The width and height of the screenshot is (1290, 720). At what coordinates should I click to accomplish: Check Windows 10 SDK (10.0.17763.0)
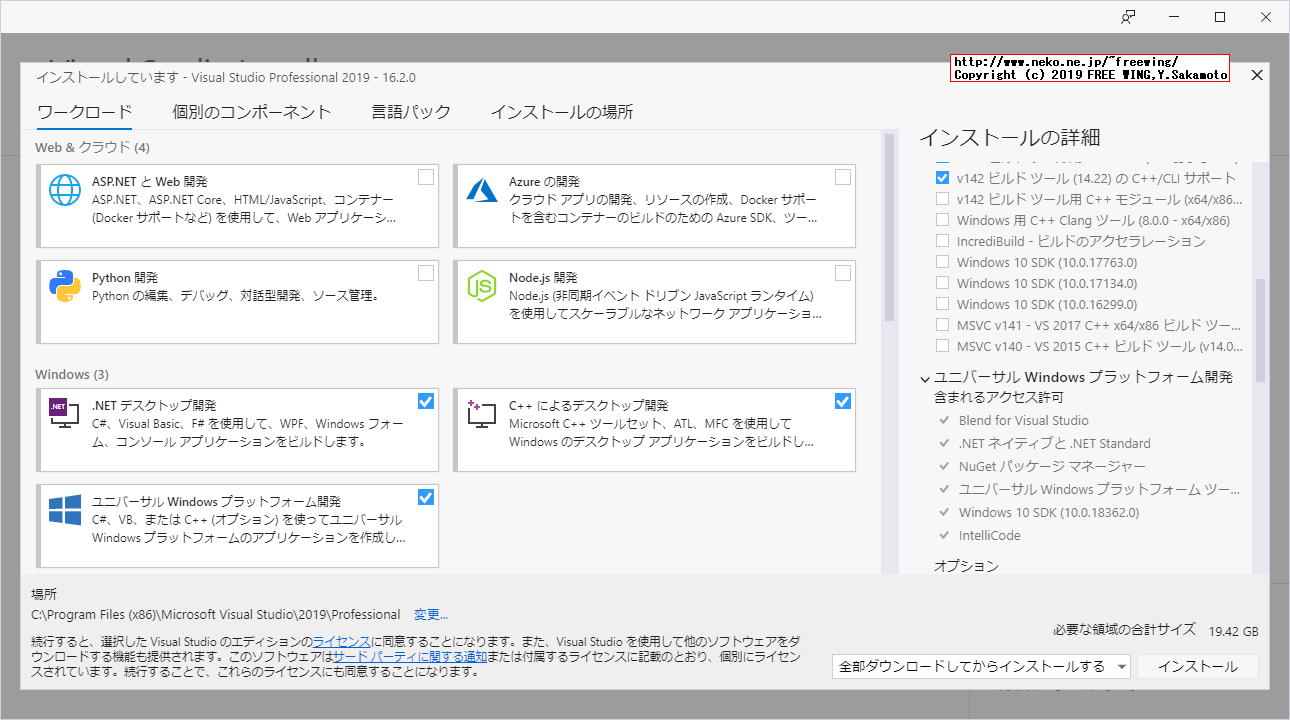click(942, 261)
